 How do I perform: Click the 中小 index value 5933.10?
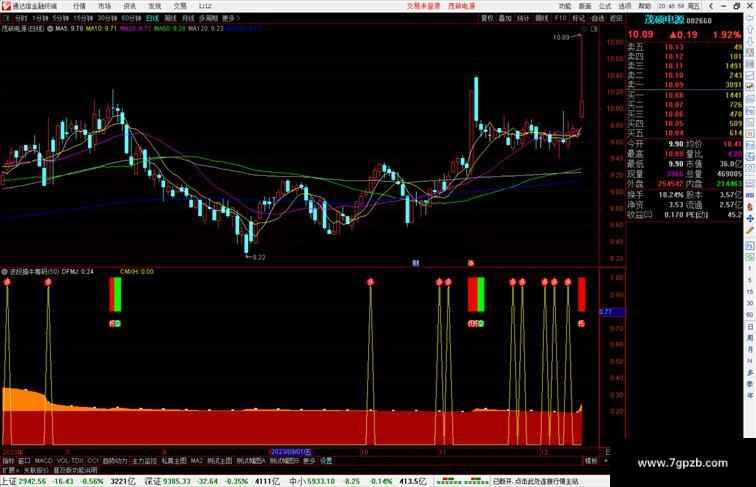(x=322, y=481)
